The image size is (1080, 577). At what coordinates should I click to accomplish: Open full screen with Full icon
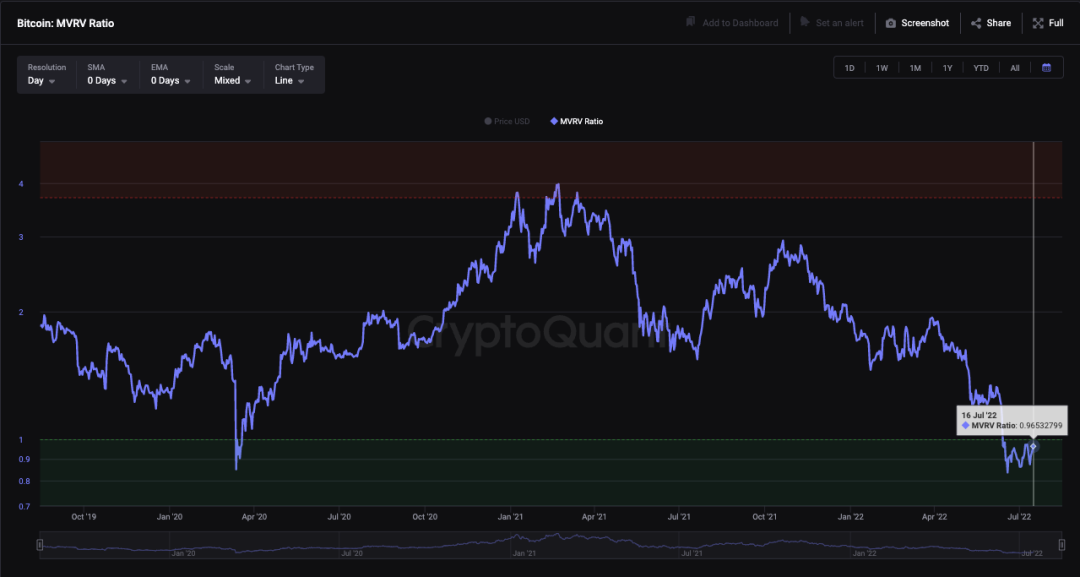click(x=1038, y=23)
